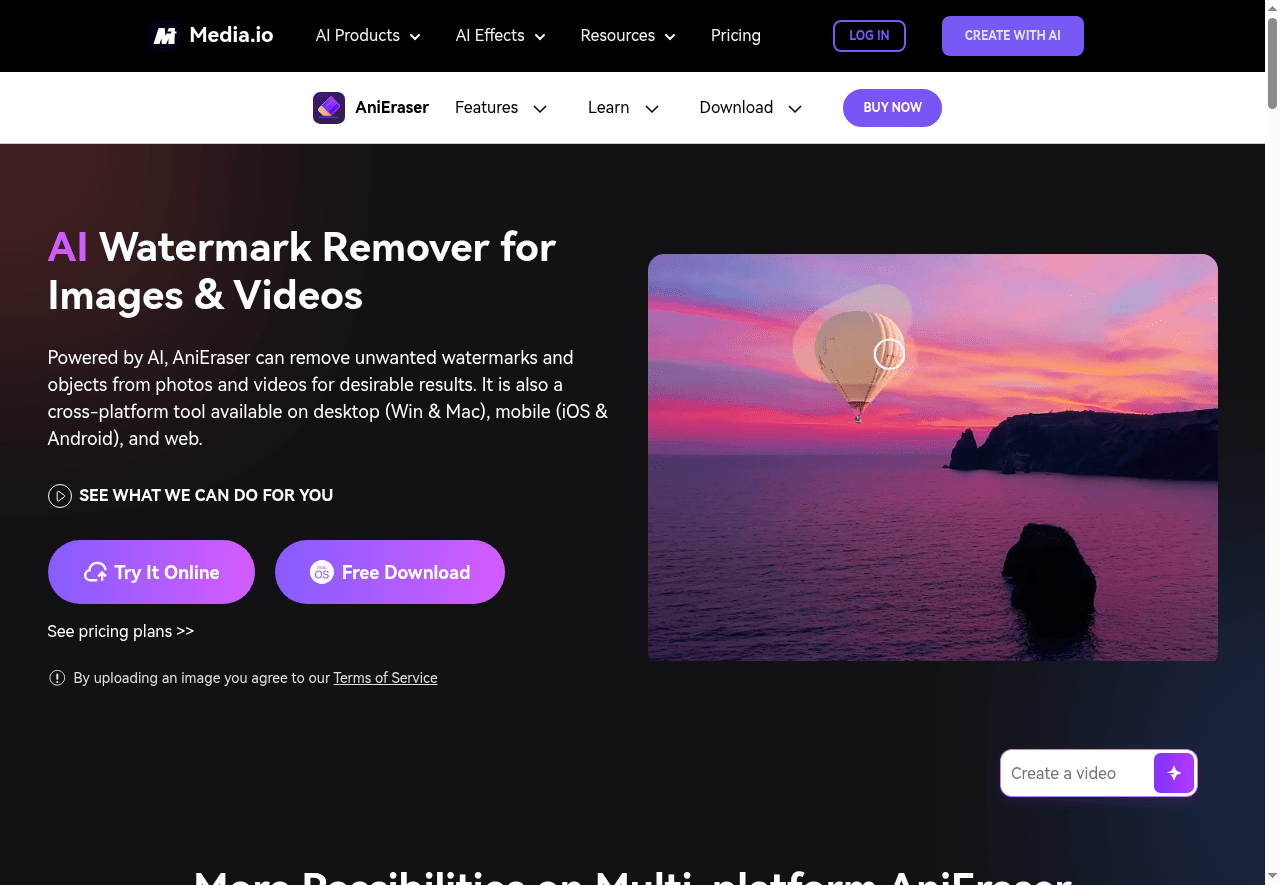Click the circular eraser cursor on the balloon
Image resolution: width=1280 pixels, height=885 pixels.
889,354
